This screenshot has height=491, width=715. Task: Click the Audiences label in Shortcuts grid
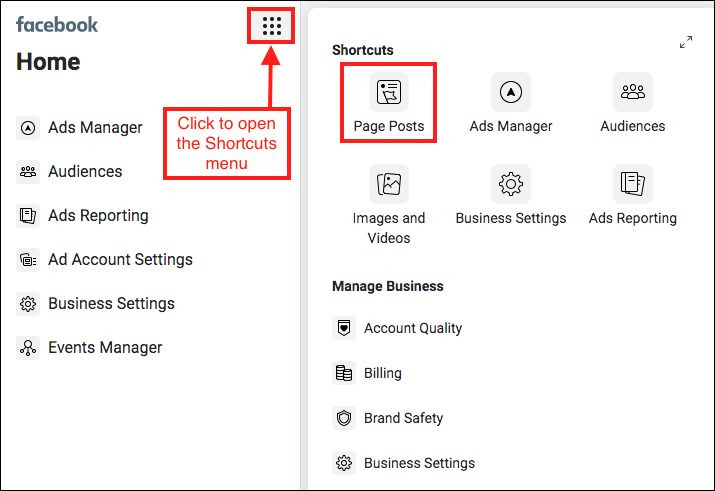click(633, 126)
